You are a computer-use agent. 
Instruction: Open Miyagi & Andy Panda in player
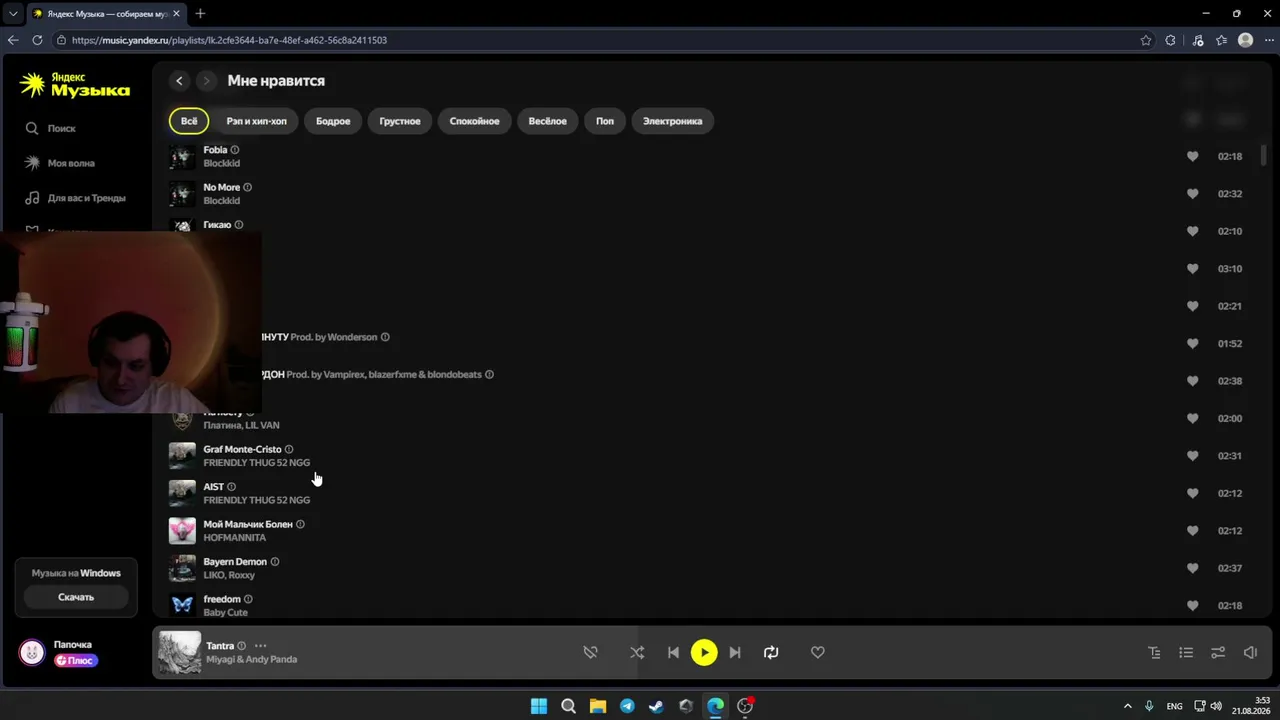pos(251,659)
